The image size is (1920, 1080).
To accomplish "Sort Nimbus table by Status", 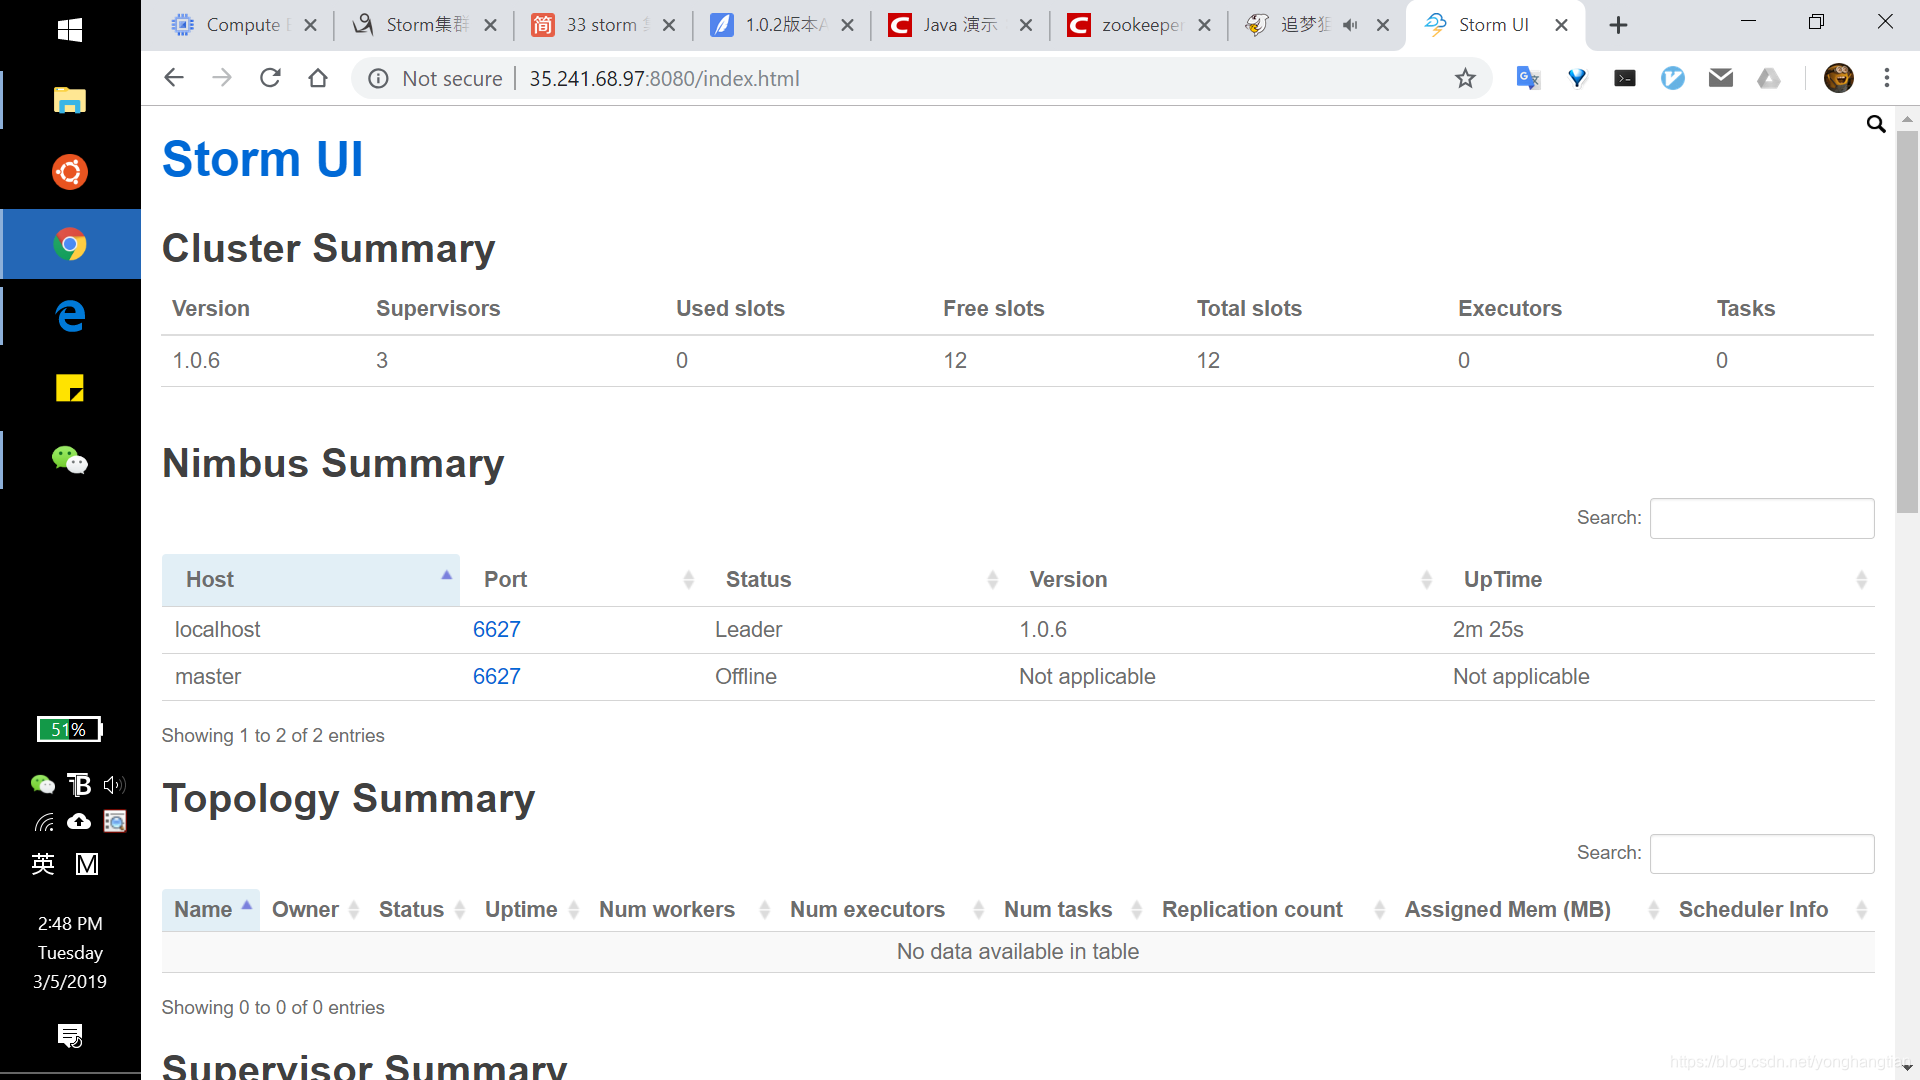I will pos(854,580).
